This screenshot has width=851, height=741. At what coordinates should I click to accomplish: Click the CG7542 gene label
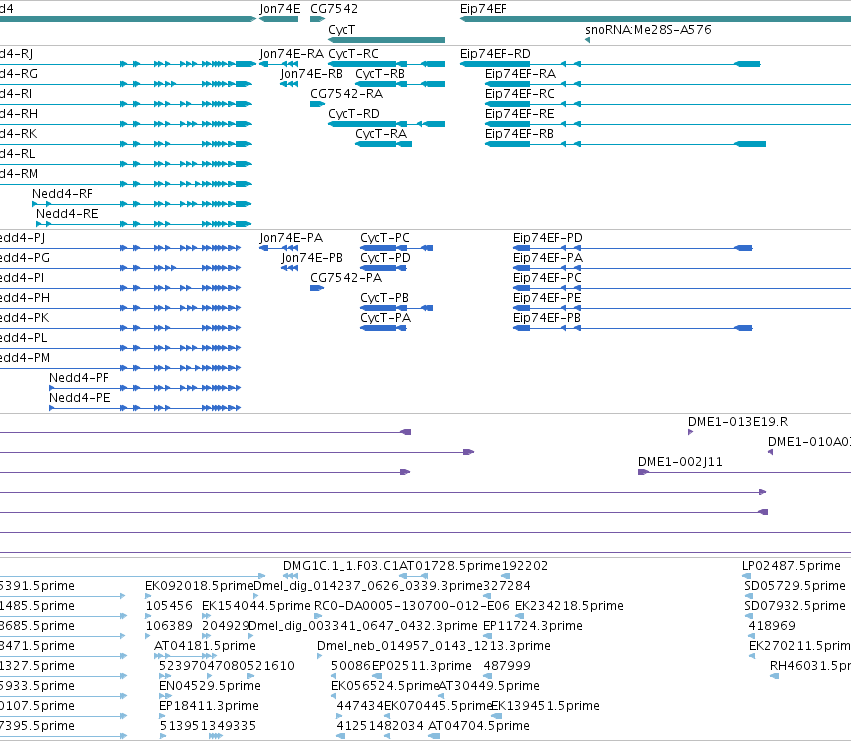[x=334, y=9]
